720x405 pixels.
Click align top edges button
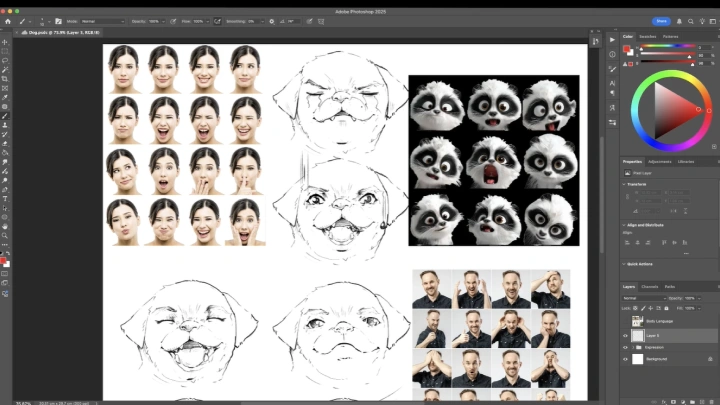(x=664, y=242)
